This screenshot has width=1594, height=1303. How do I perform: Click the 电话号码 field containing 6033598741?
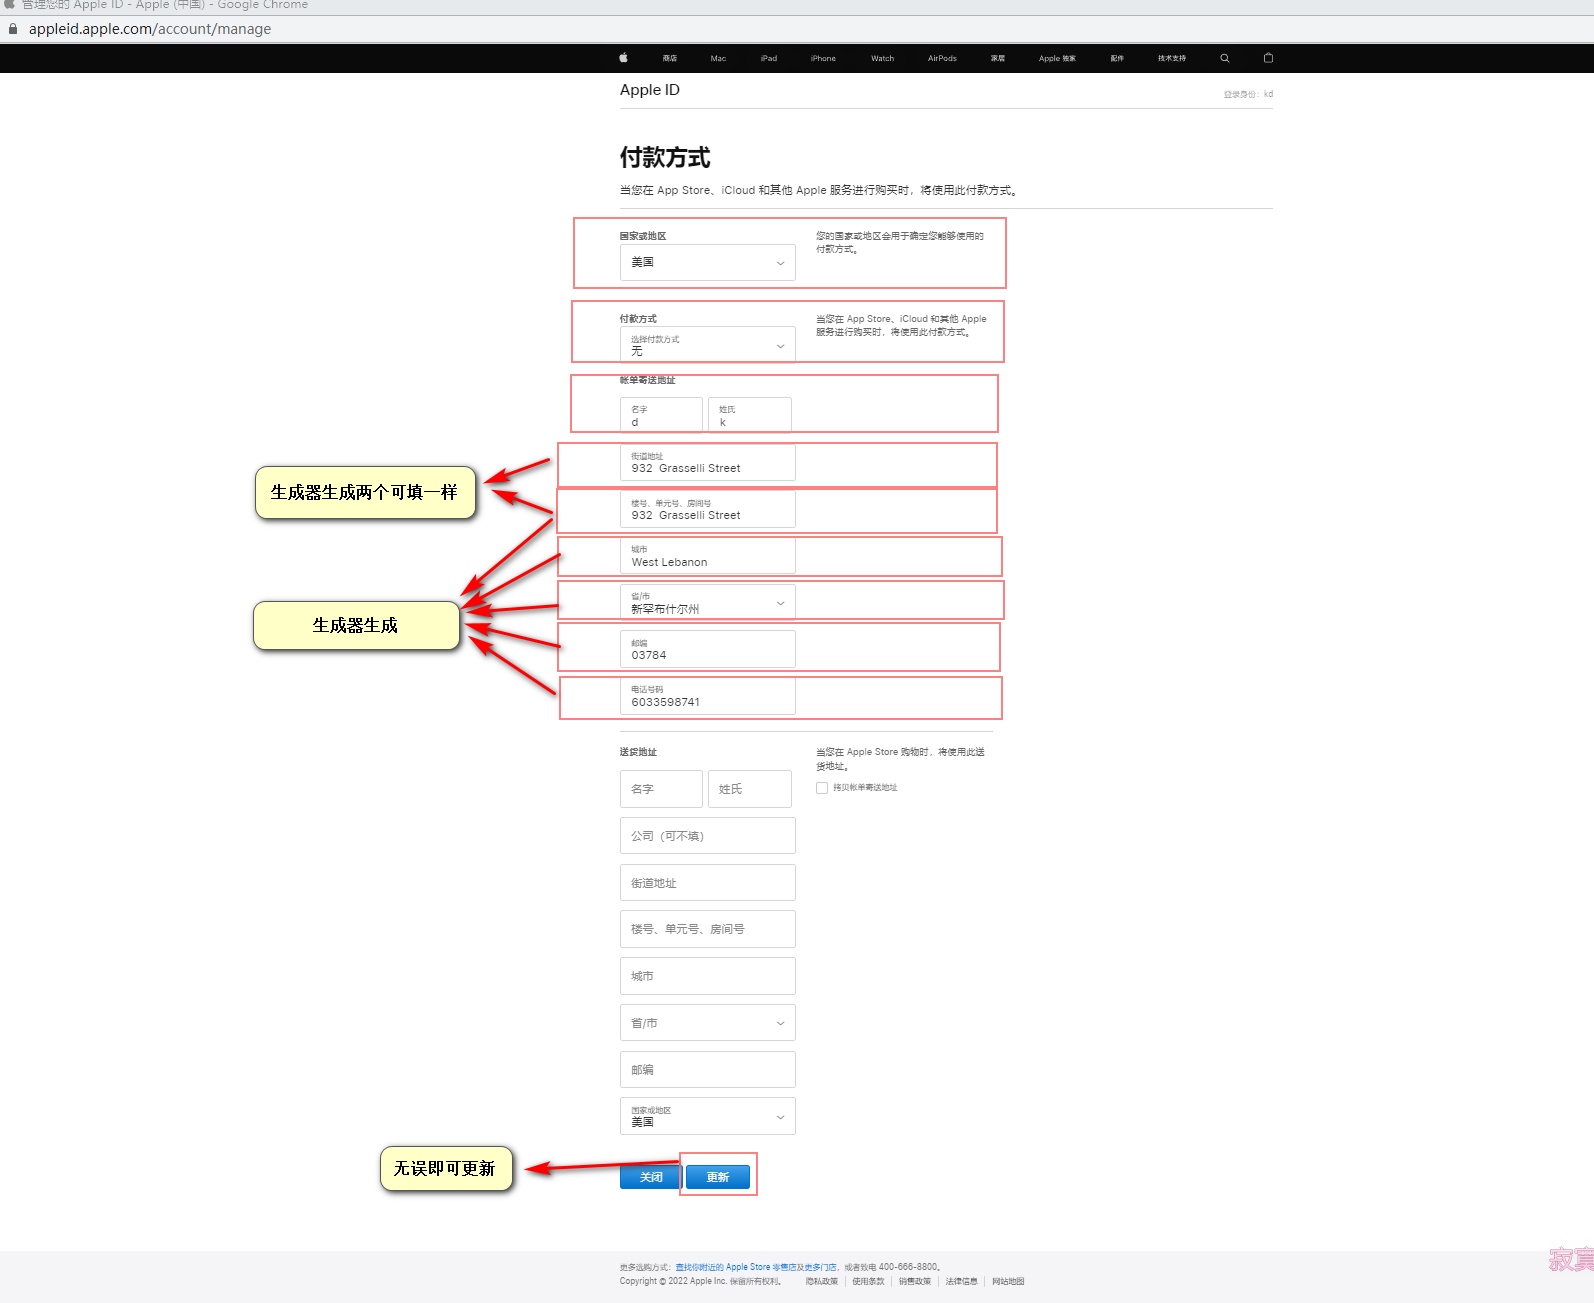[x=707, y=696]
